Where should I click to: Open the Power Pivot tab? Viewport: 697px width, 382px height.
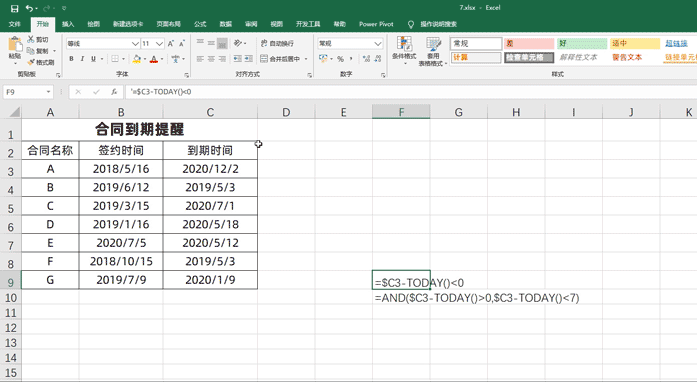376,24
